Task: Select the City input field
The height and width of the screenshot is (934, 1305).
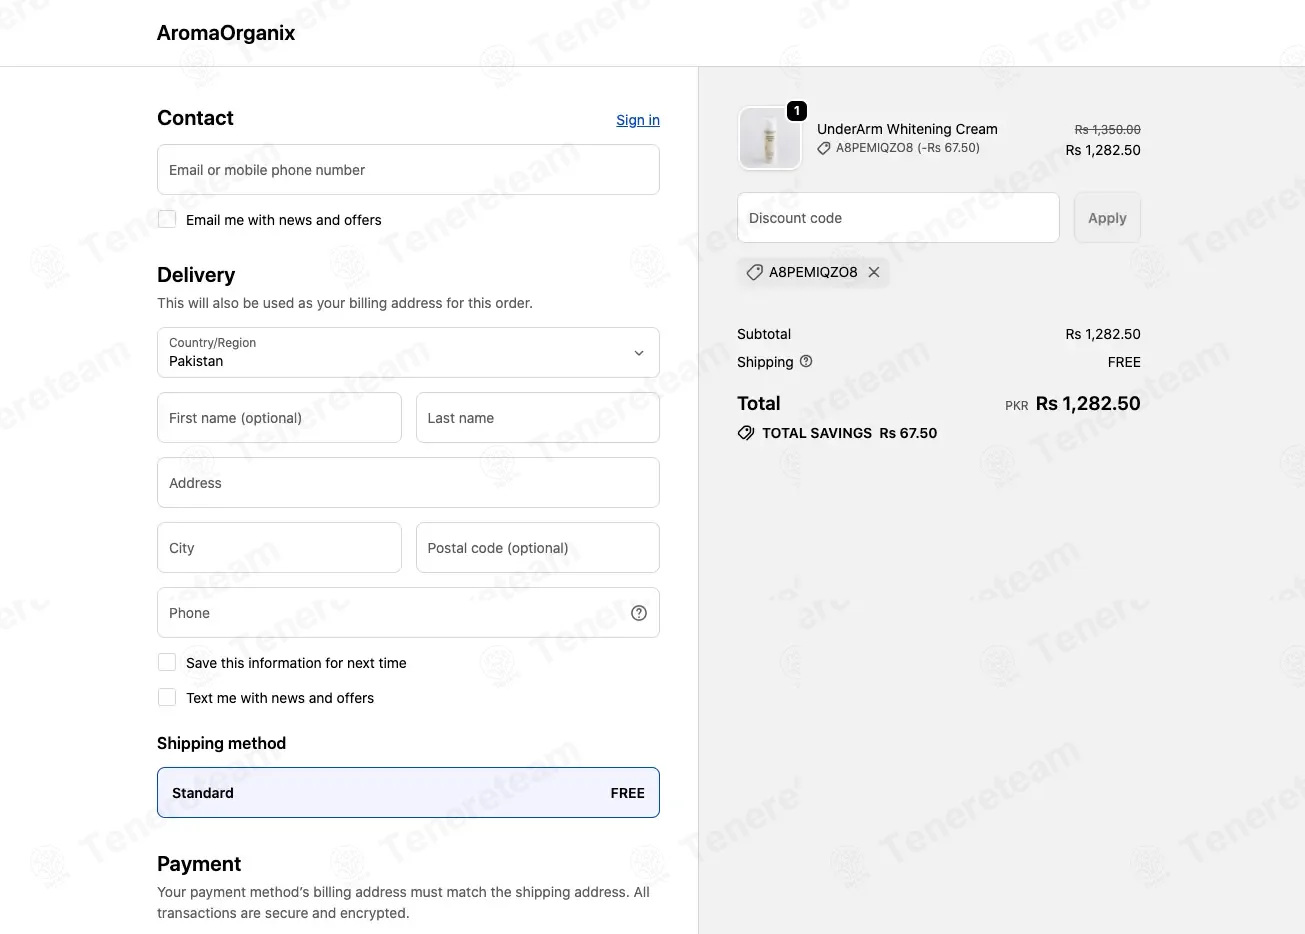Action: point(279,547)
